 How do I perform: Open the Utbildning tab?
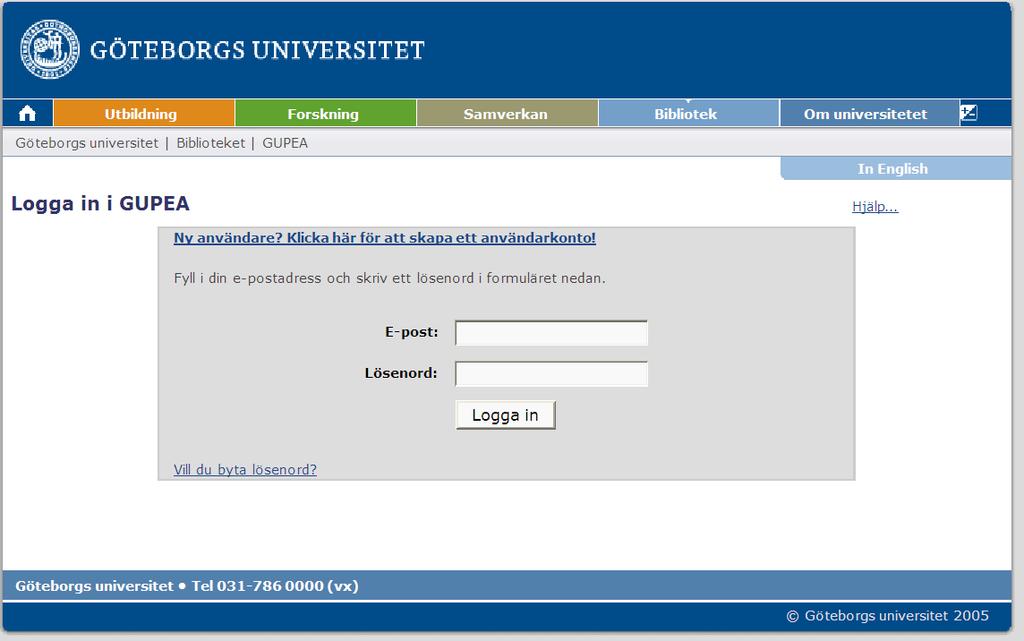(144, 114)
